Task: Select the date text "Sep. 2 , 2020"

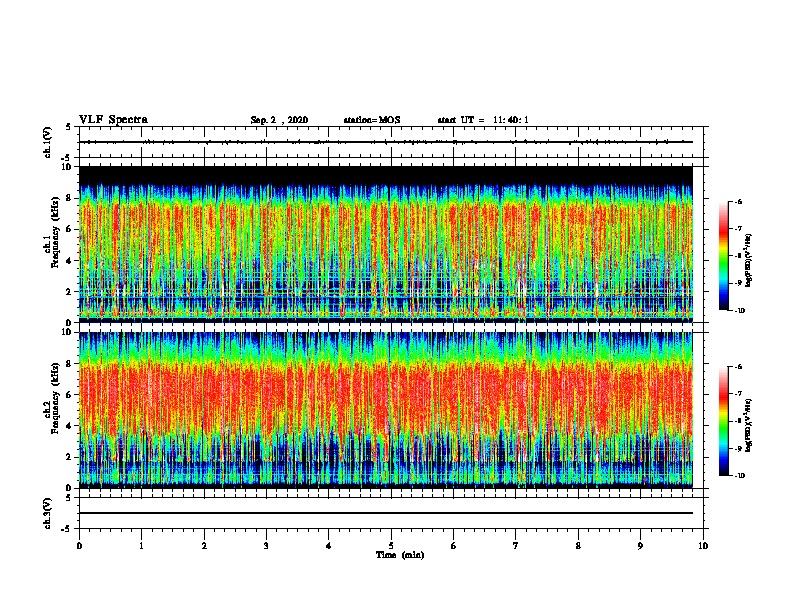Action: coord(279,120)
